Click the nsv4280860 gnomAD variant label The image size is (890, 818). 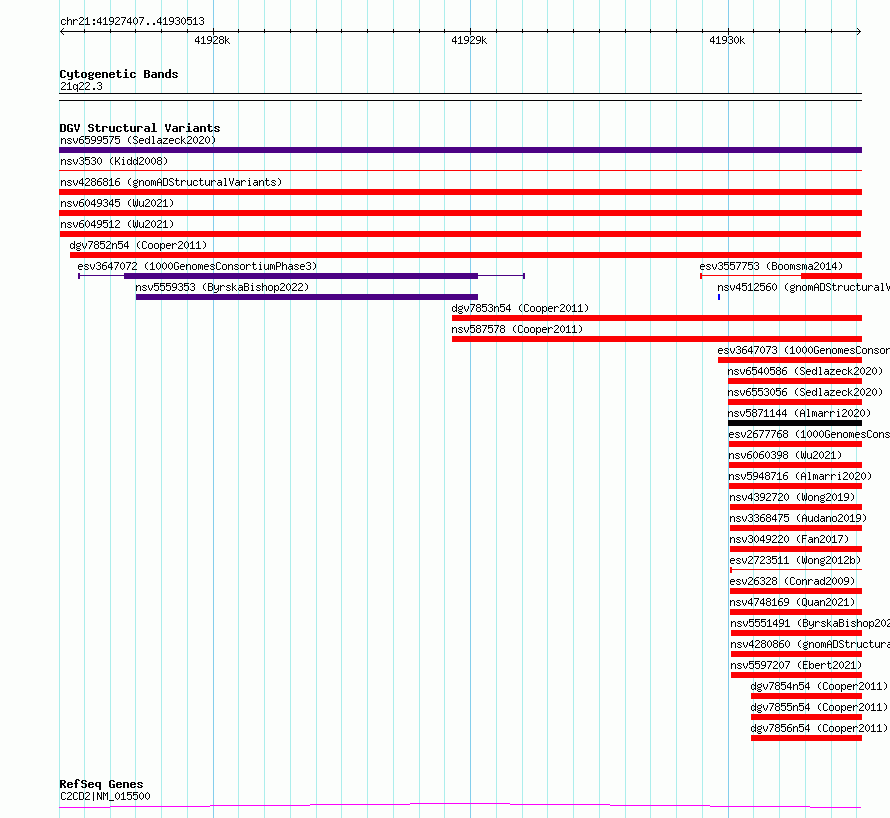coord(810,644)
